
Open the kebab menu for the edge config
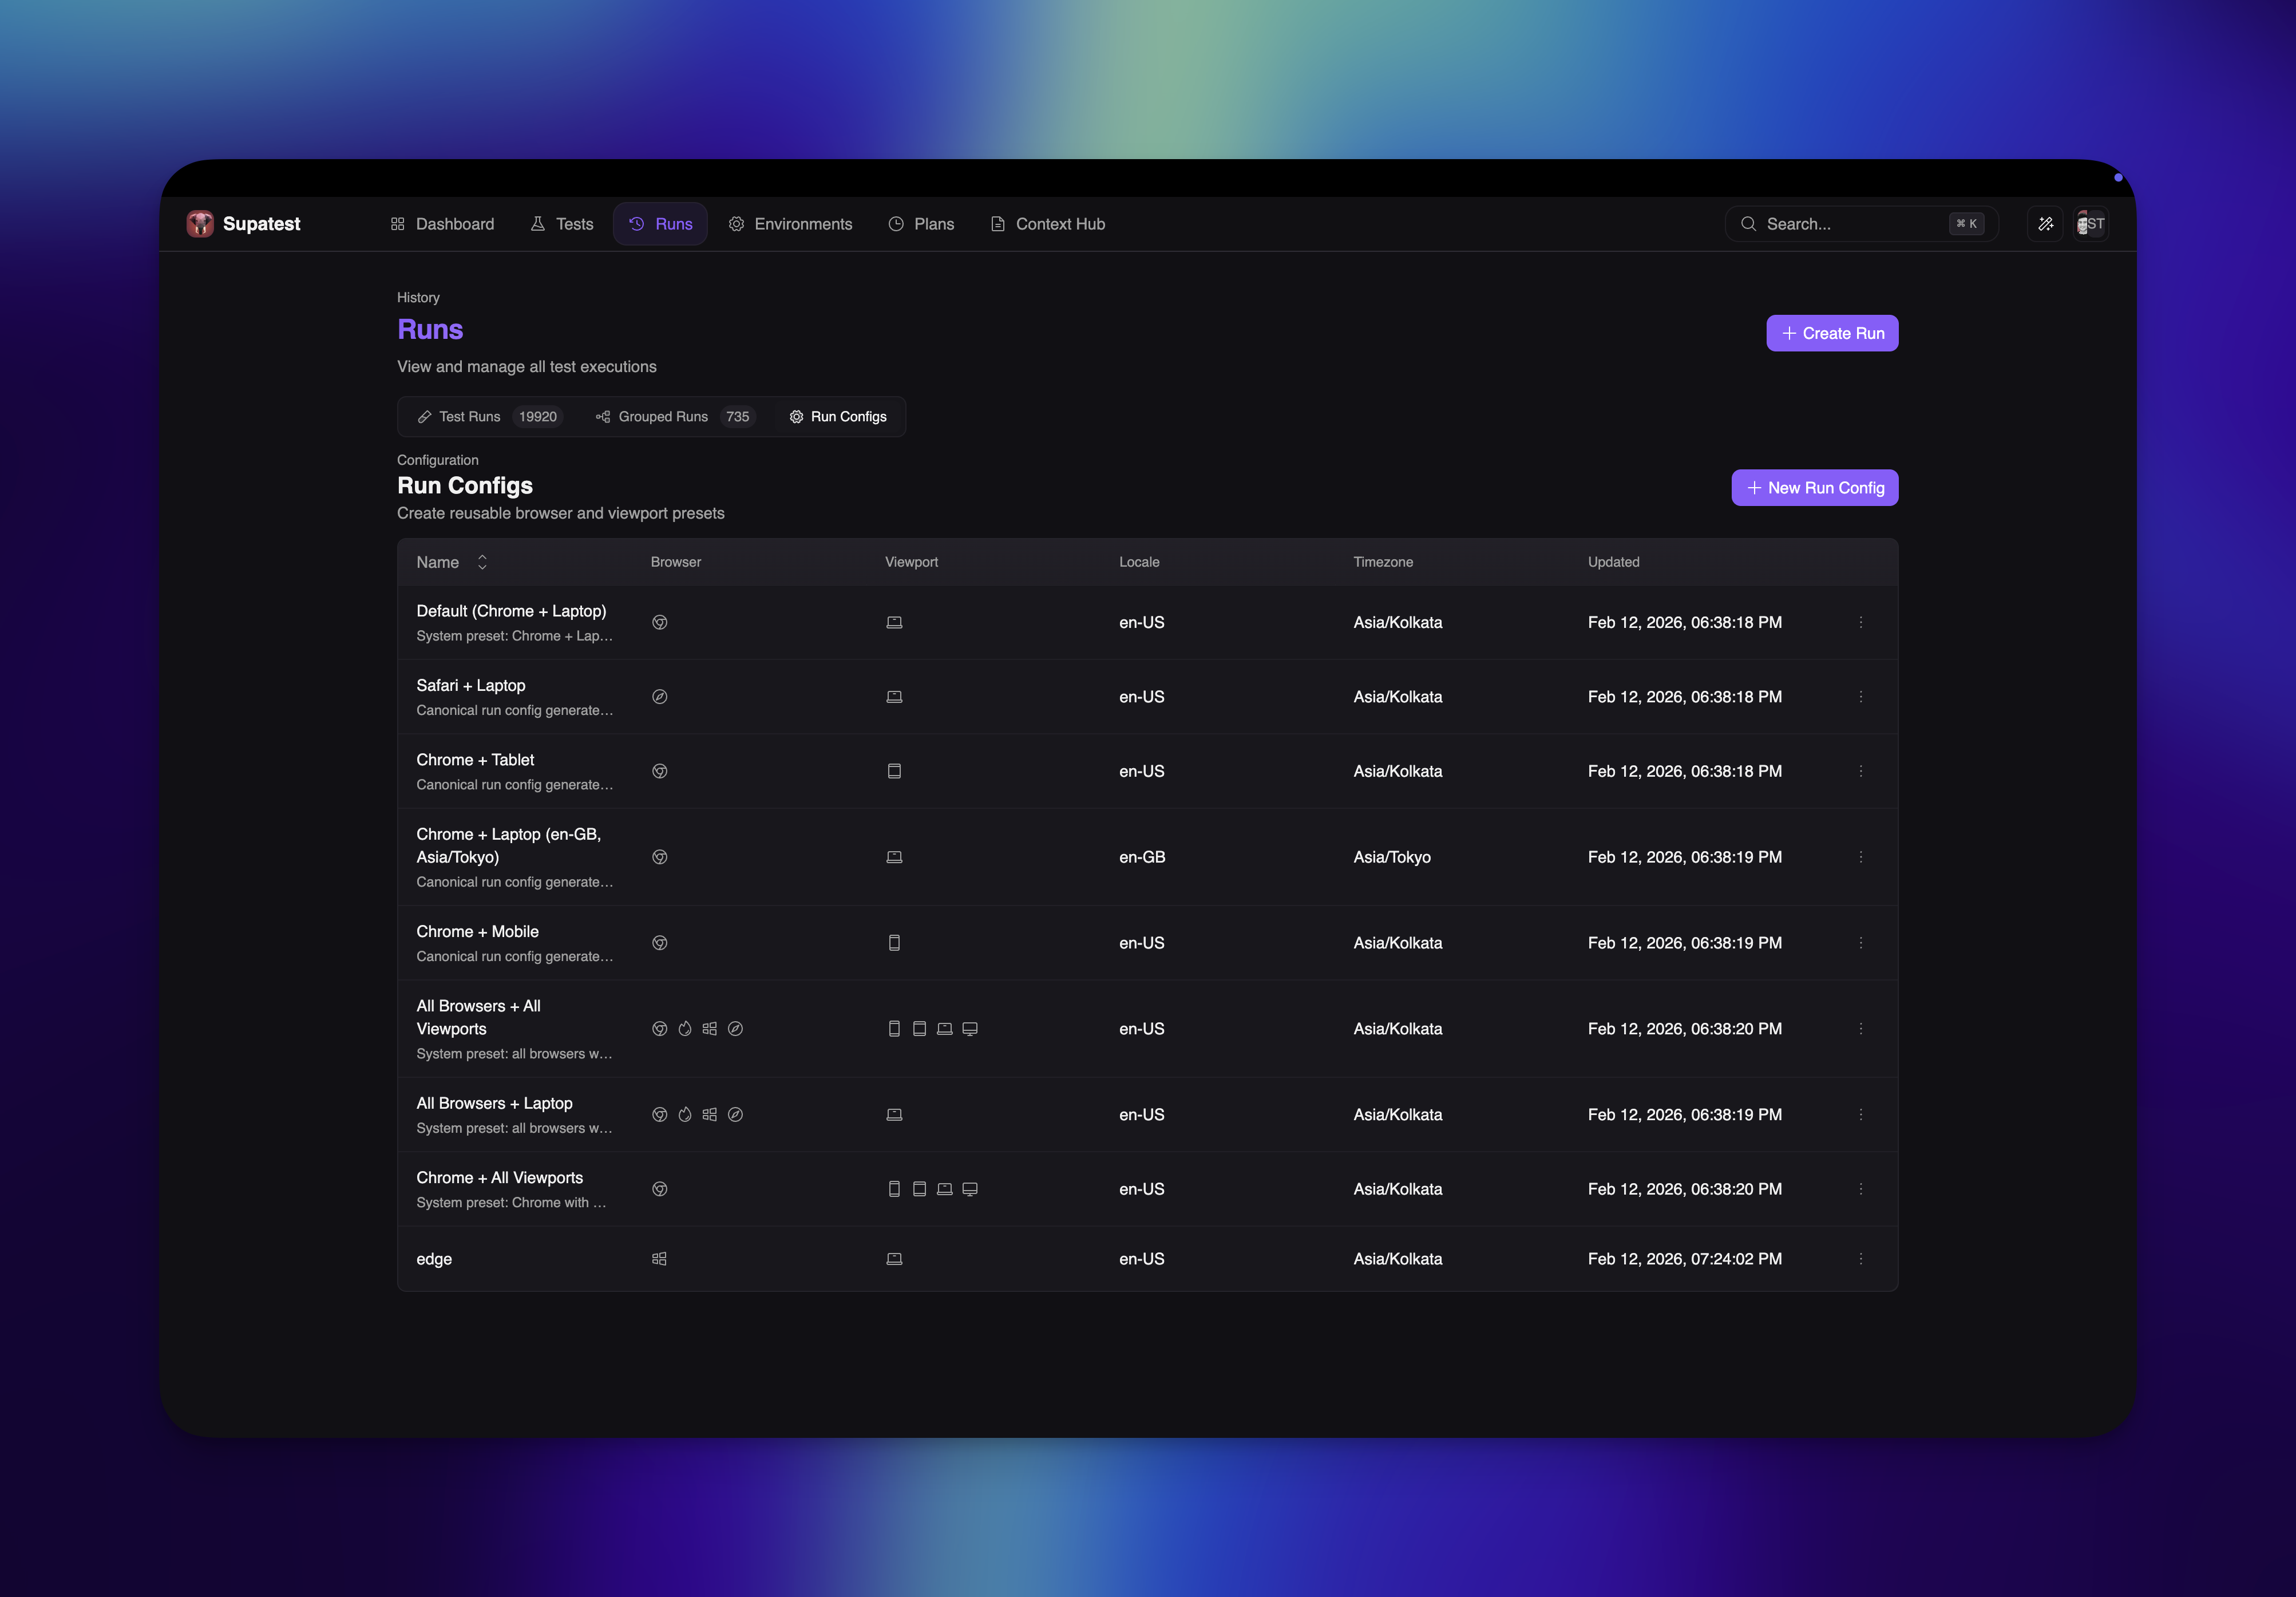[1861, 1259]
